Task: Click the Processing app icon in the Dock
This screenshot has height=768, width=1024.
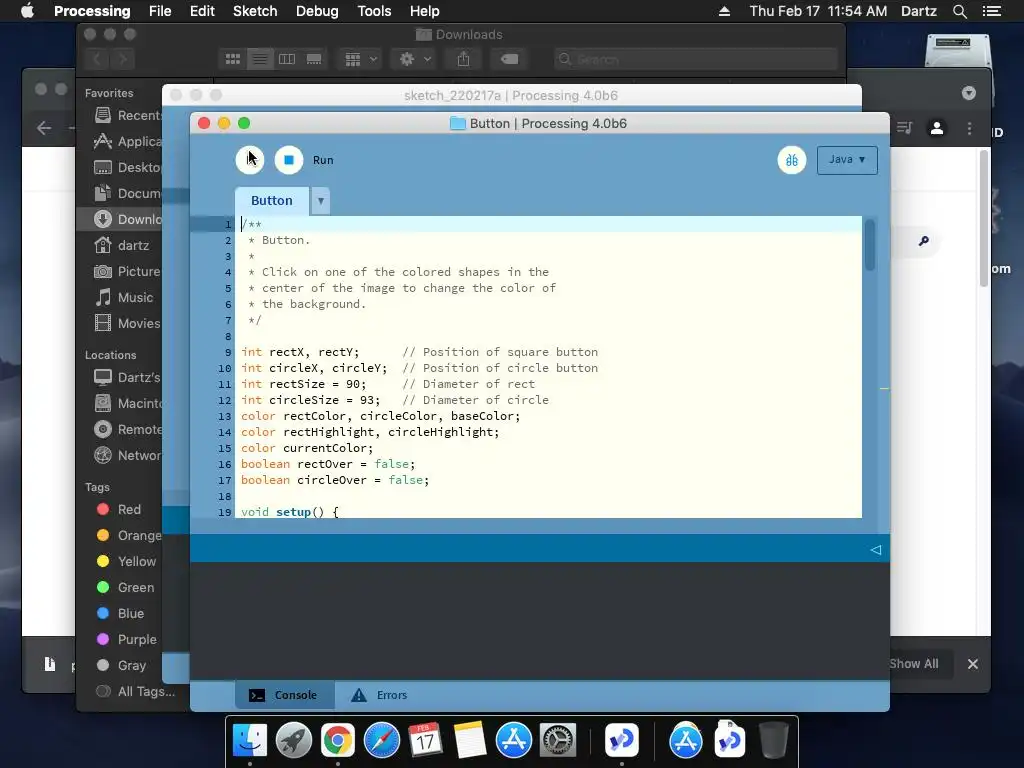Action: pyautogui.click(x=621, y=741)
